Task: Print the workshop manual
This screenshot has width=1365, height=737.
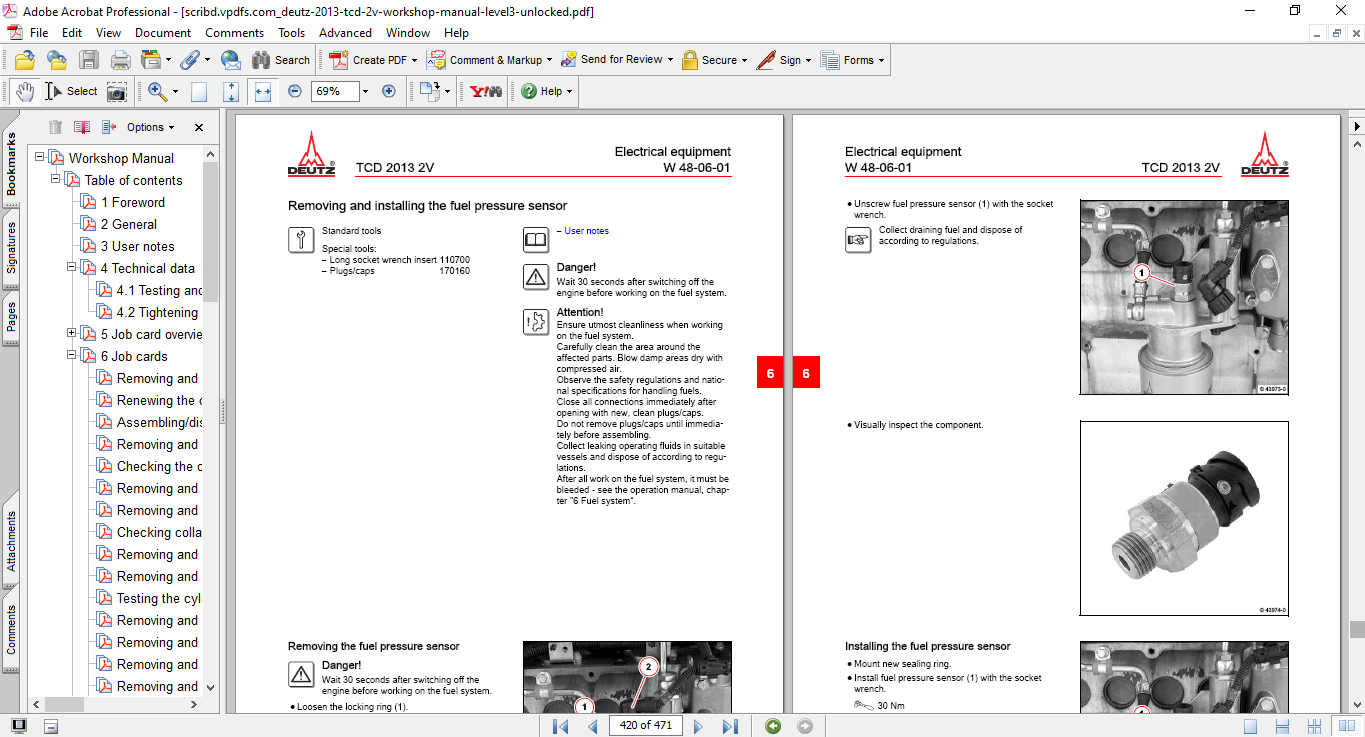Action: pyautogui.click(x=120, y=60)
